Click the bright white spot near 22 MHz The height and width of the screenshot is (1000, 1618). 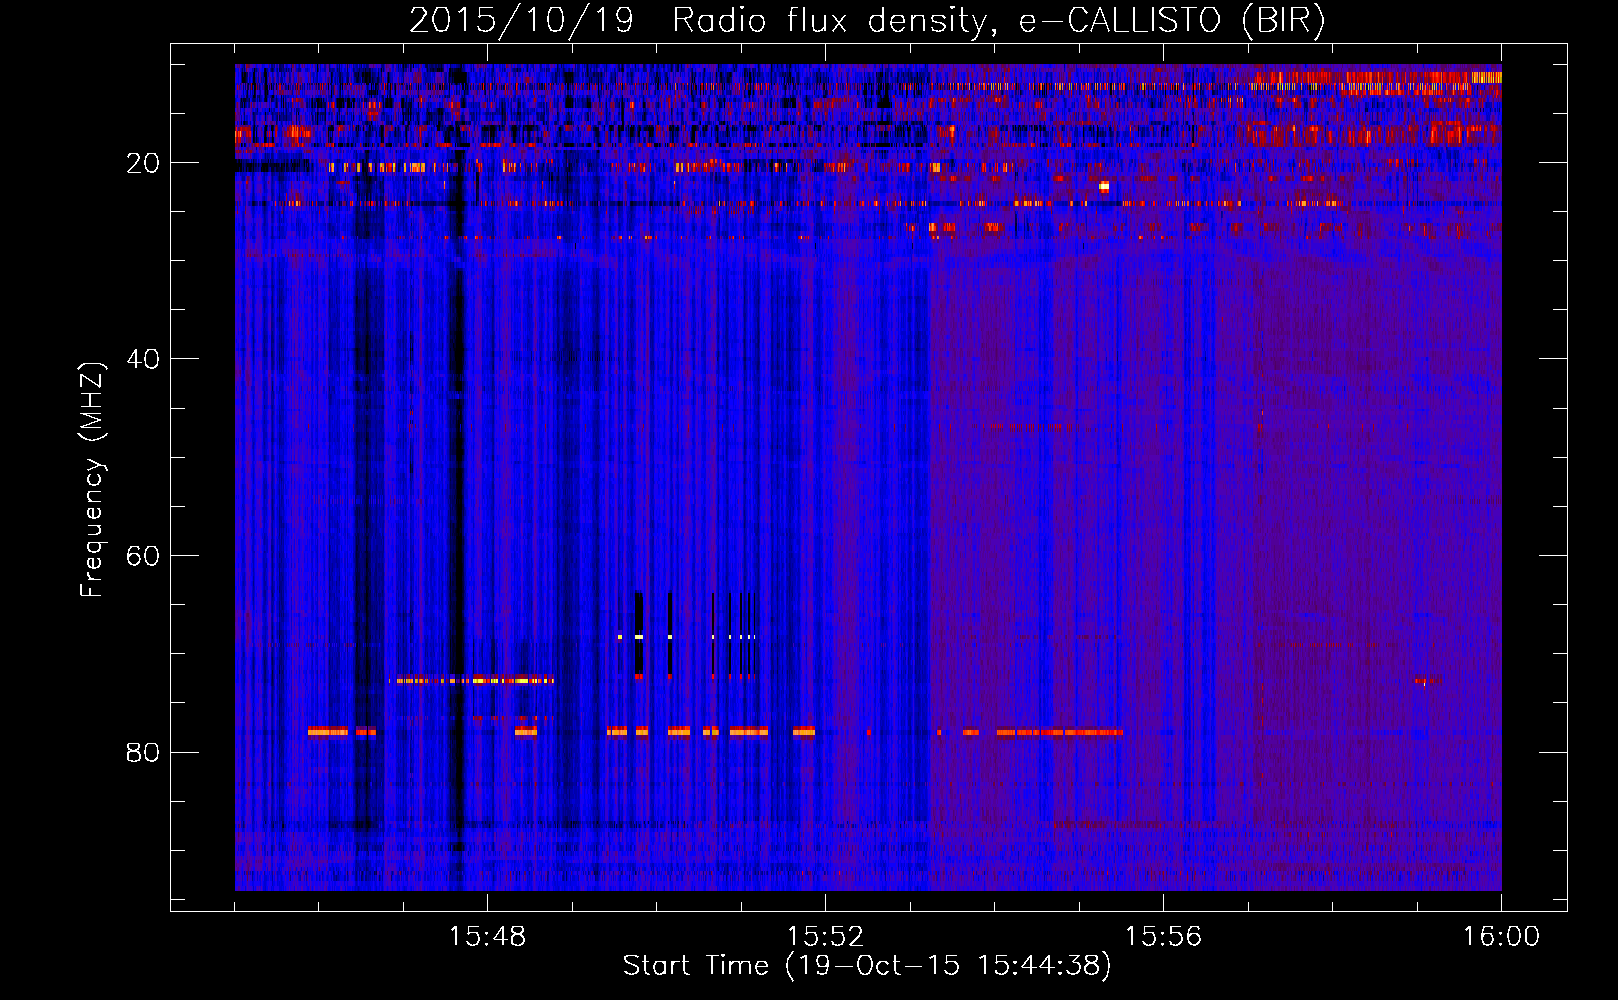[1104, 186]
